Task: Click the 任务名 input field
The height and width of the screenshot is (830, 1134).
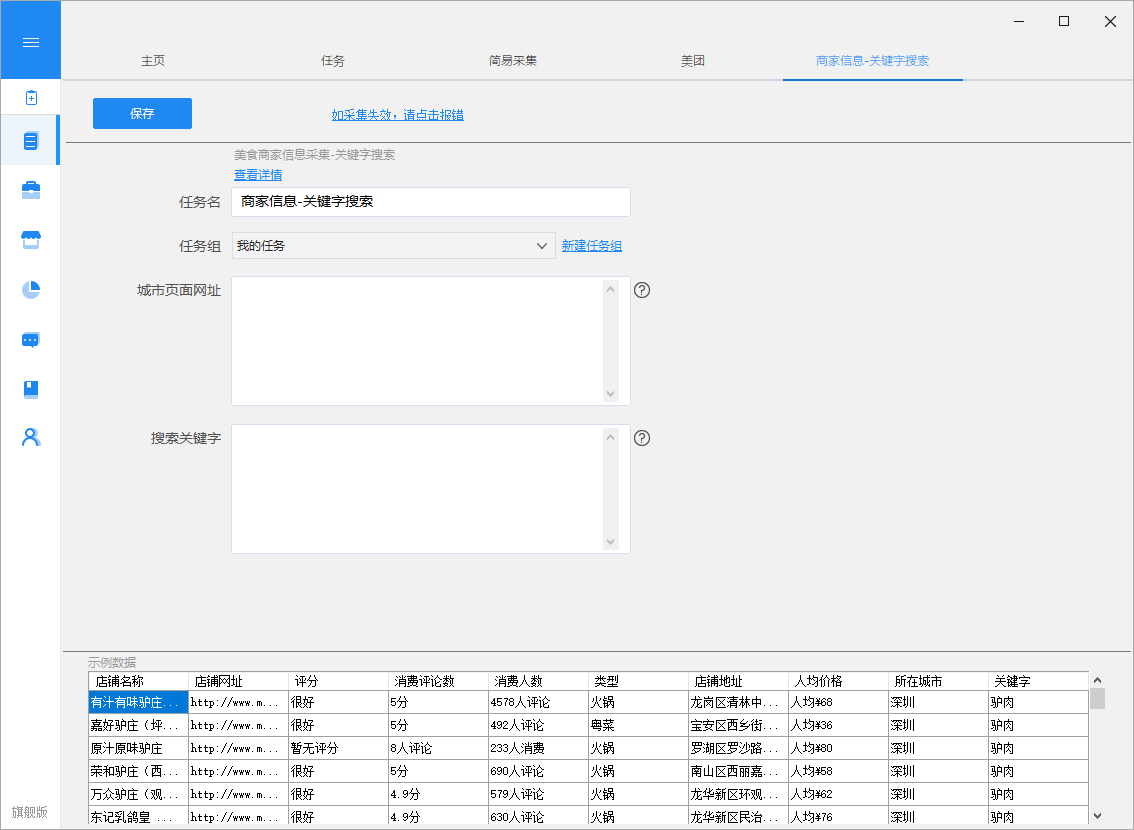Action: 431,202
